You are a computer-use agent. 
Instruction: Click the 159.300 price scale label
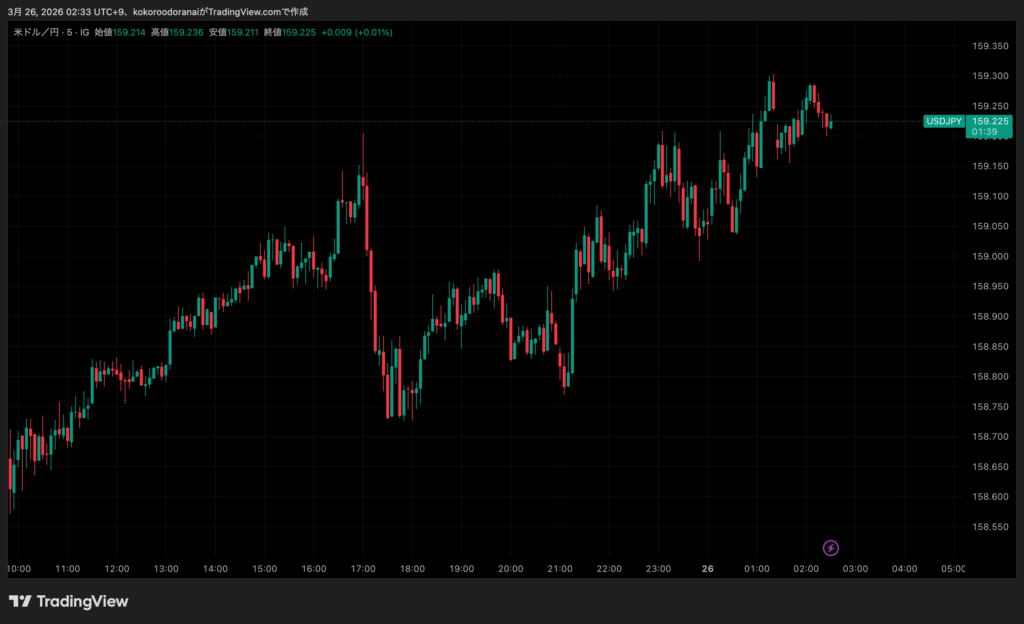coord(989,76)
